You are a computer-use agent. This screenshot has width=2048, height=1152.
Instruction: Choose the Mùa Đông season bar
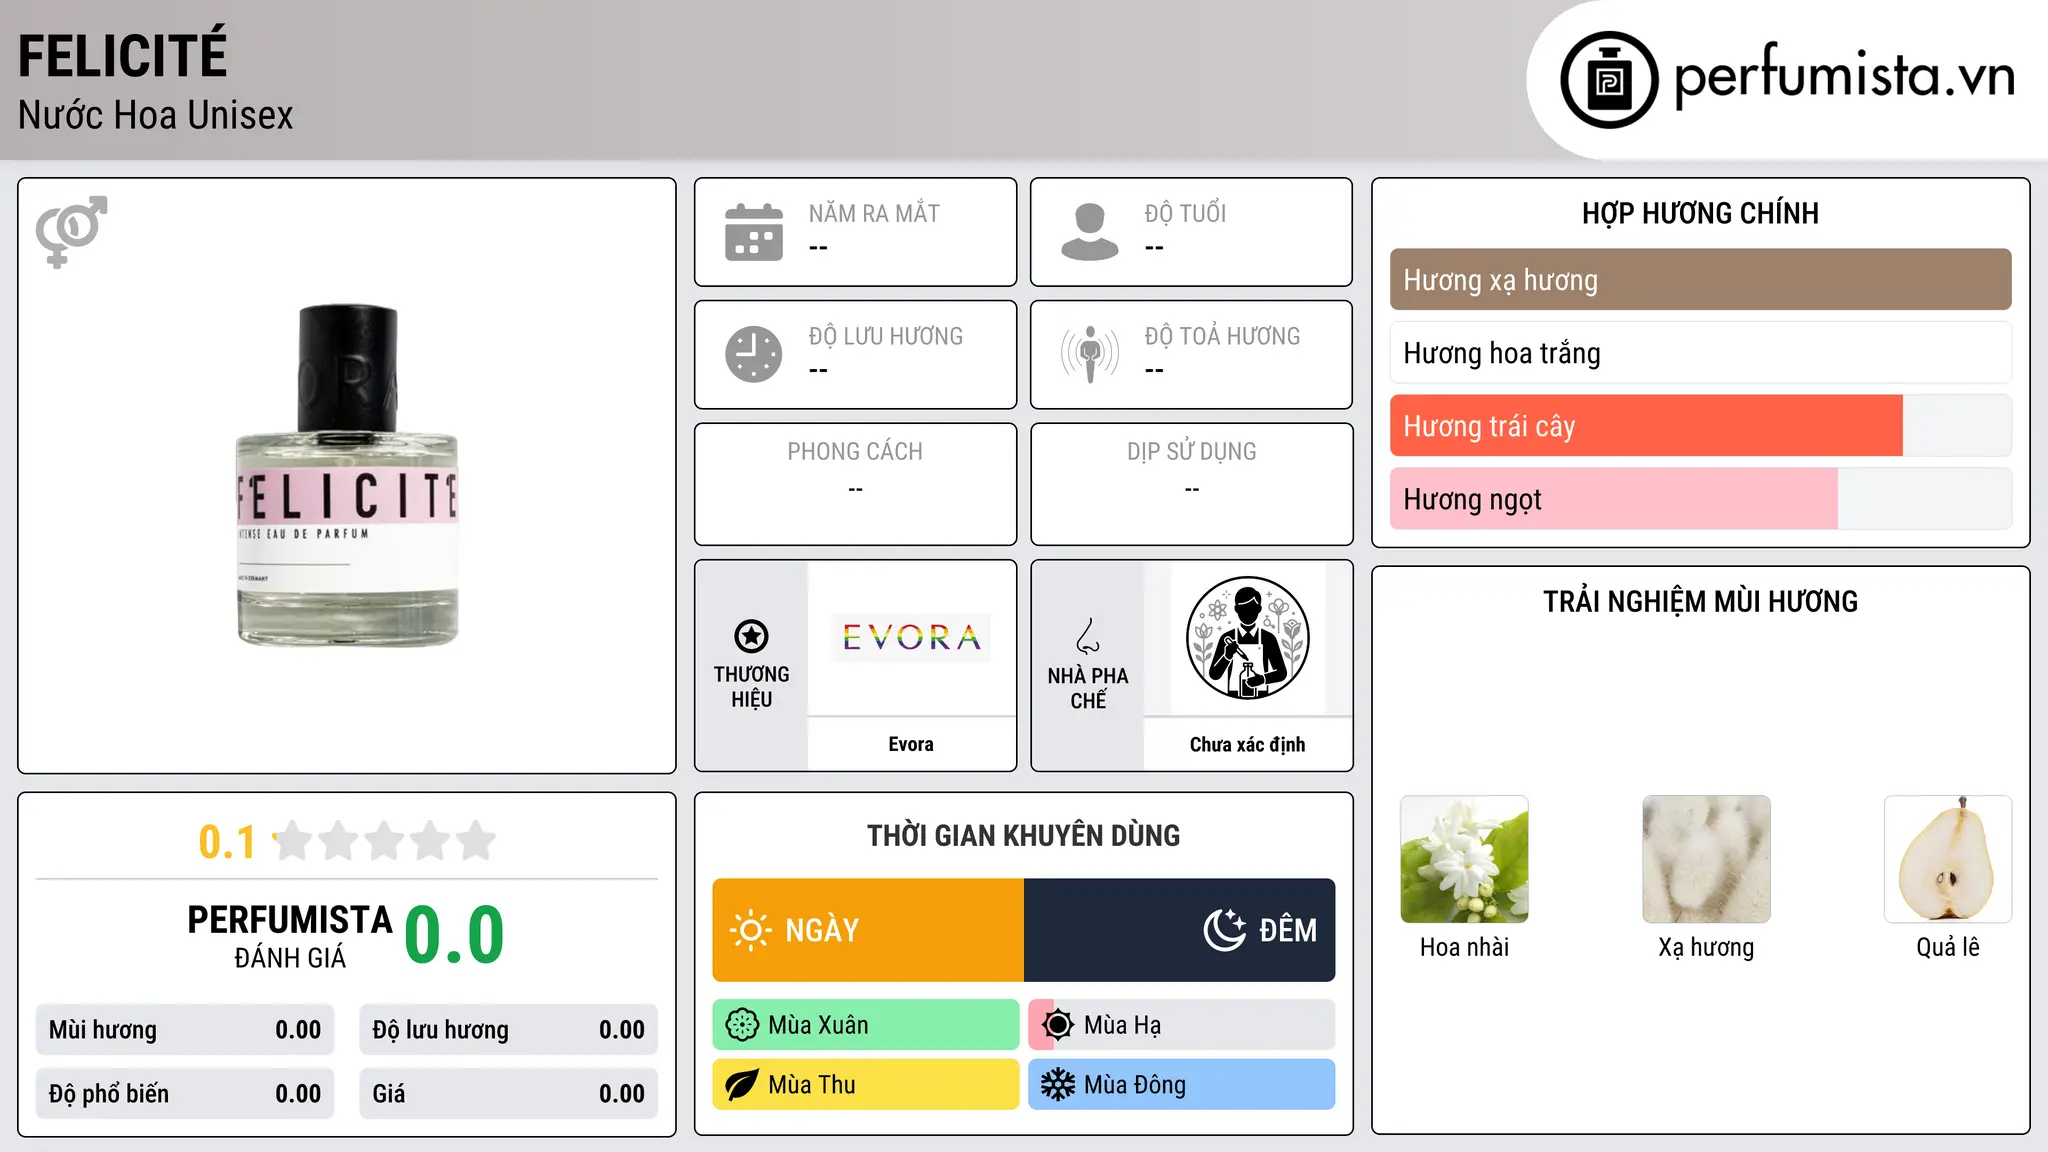[x=1182, y=1085]
